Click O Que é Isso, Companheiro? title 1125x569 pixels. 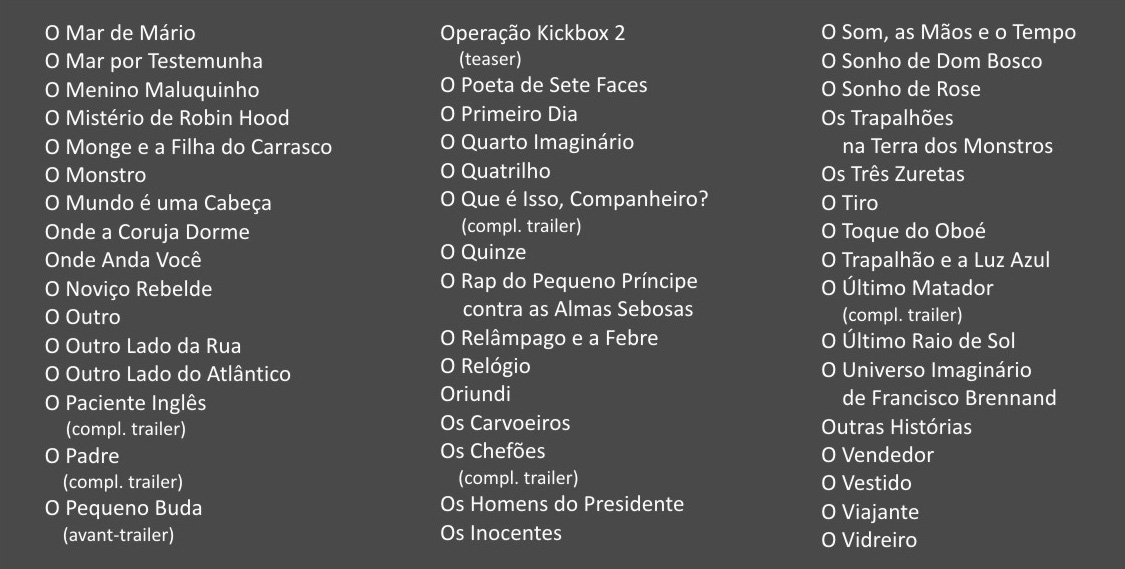[x=574, y=199]
